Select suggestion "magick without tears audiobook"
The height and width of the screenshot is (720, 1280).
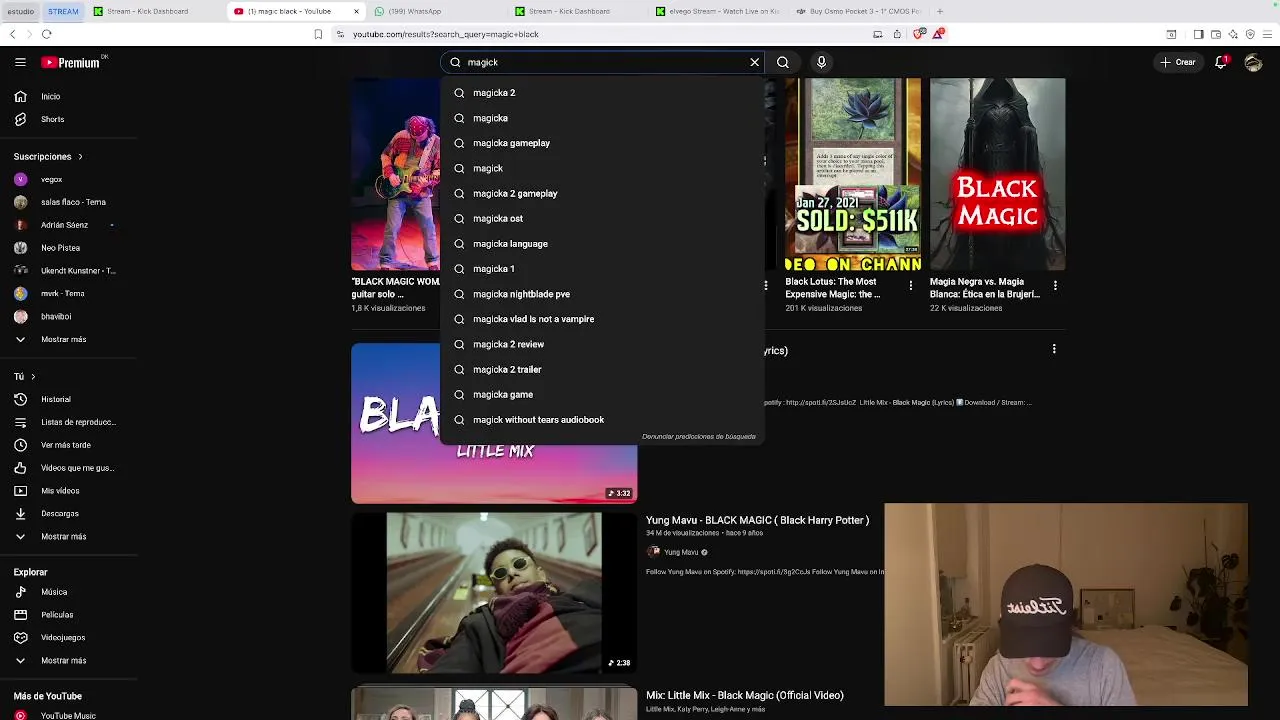tap(602, 420)
